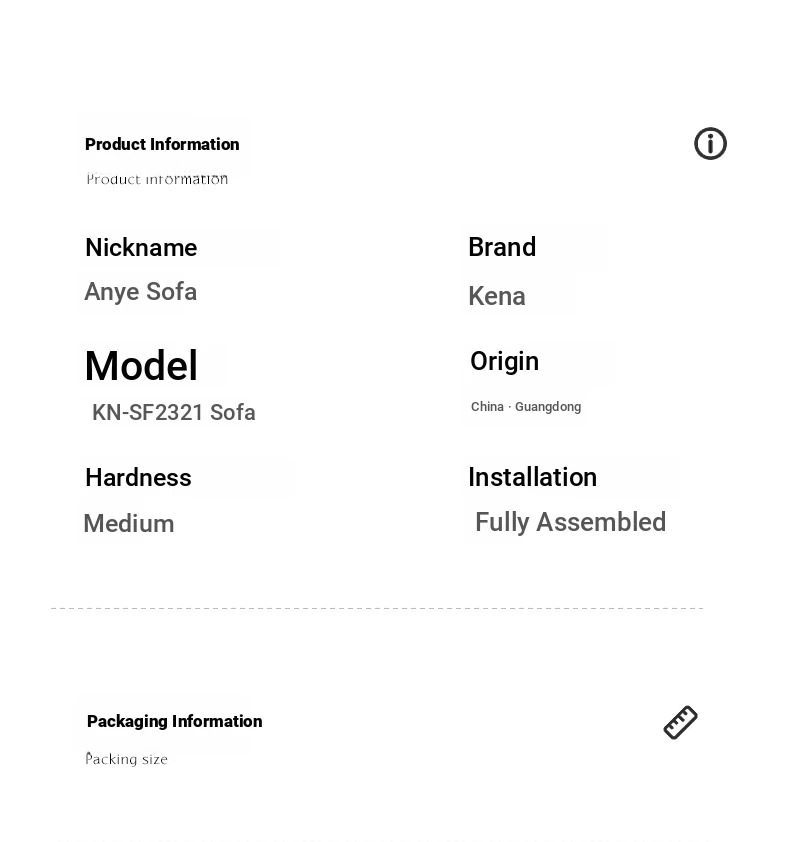Select the China · Guangdong origin value
Screen dimensions: 790x842
(526, 407)
